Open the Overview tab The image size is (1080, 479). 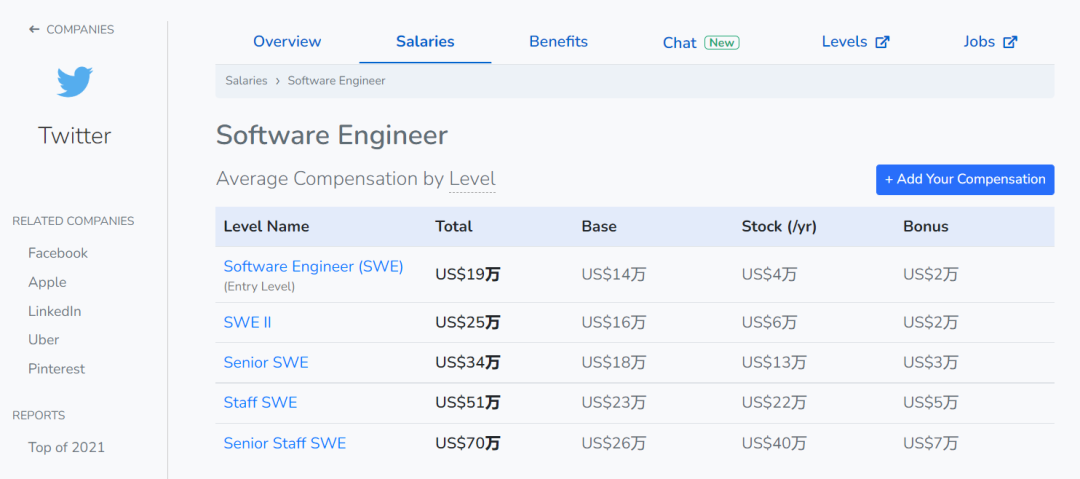click(287, 42)
